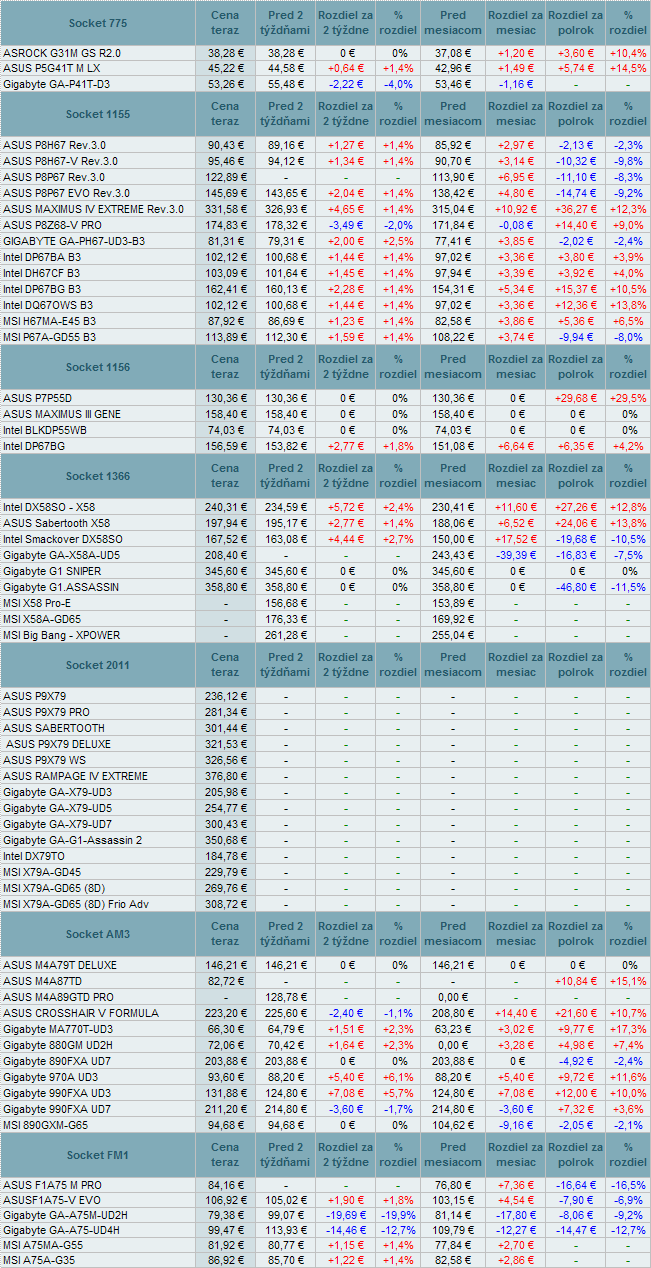The height and width of the screenshot is (1268, 651).
Task: Select ASUS M4A87TD row name
Action: (x=42, y=981)
